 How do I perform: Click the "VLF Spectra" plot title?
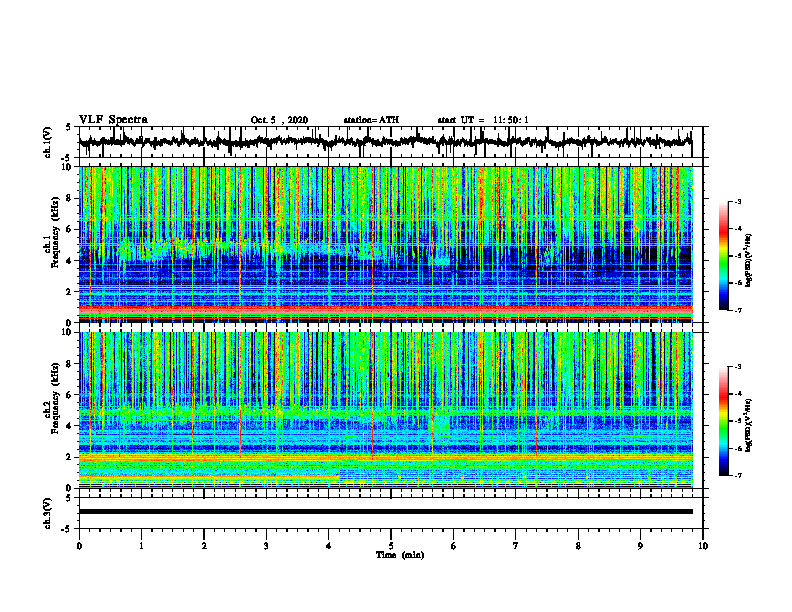click(113, 120)
